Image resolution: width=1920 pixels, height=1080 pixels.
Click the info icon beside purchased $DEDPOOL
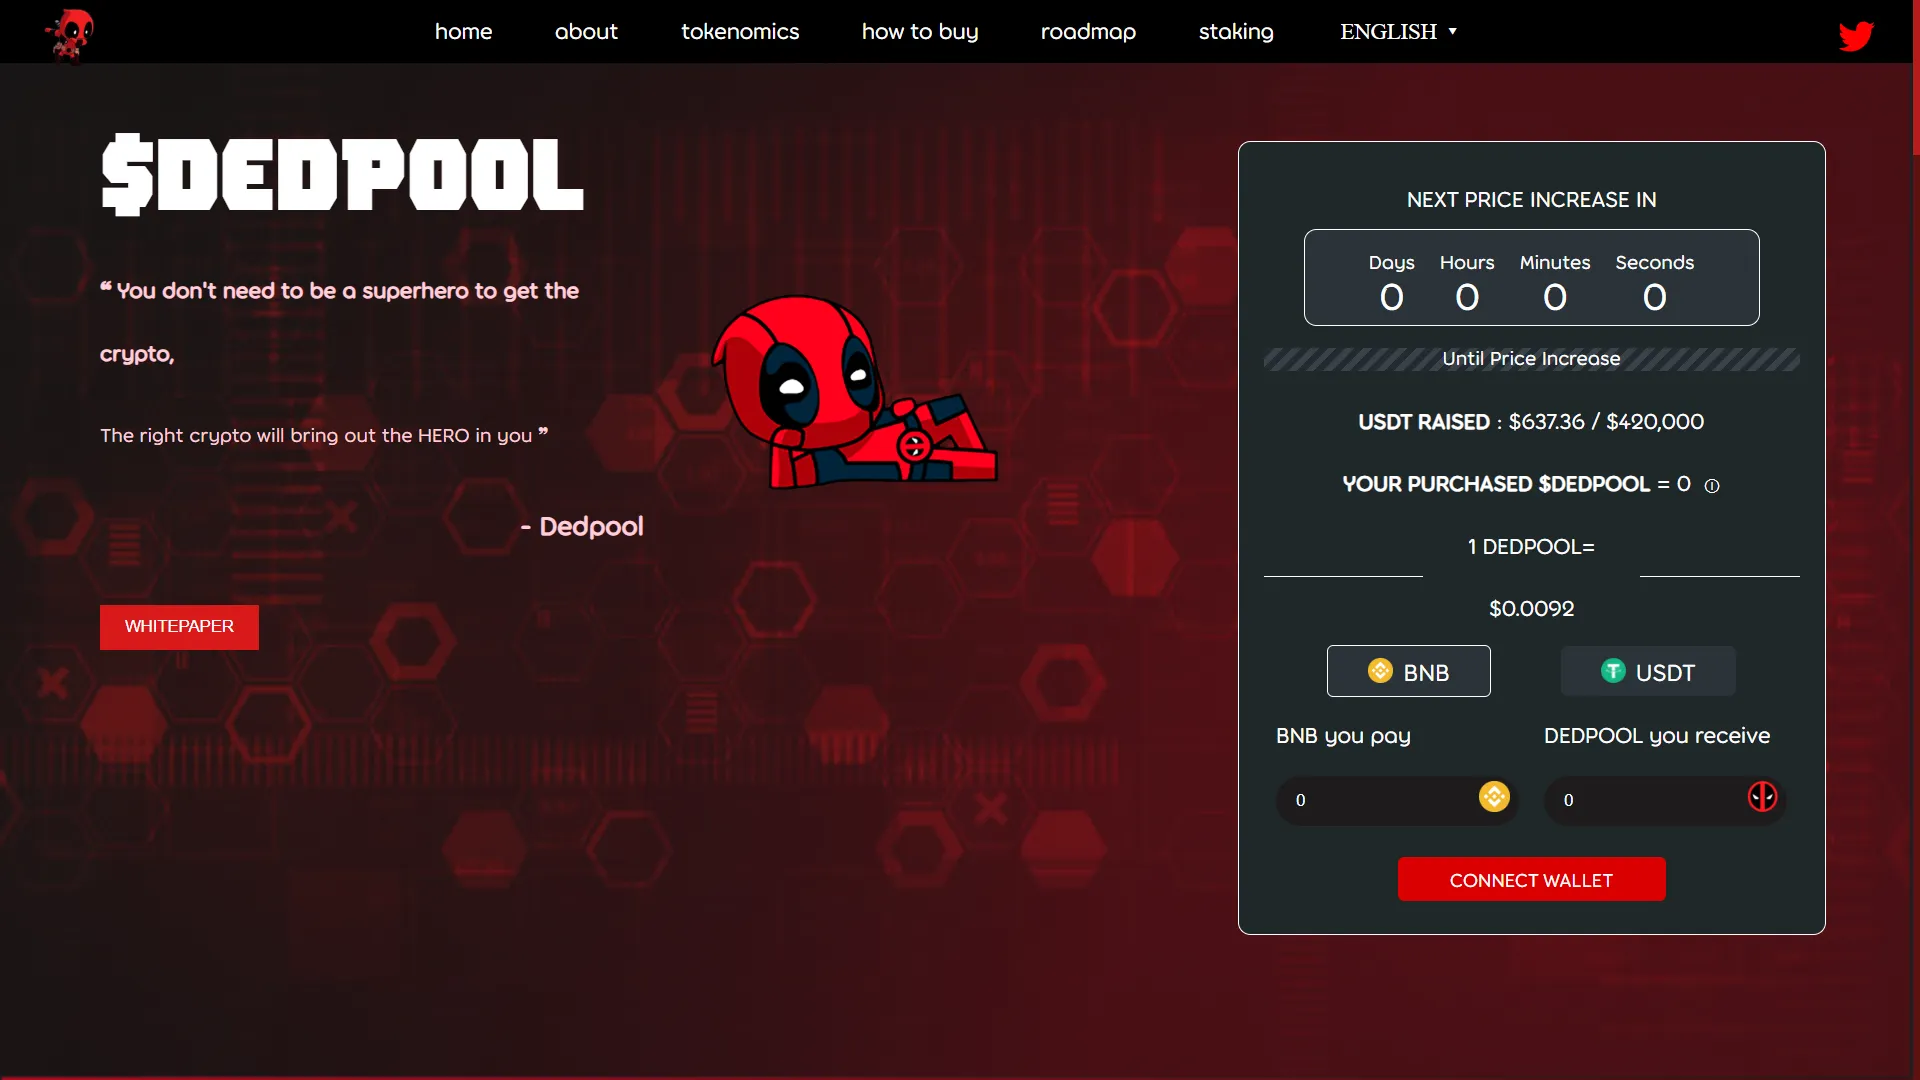[x=1712, y=486]
